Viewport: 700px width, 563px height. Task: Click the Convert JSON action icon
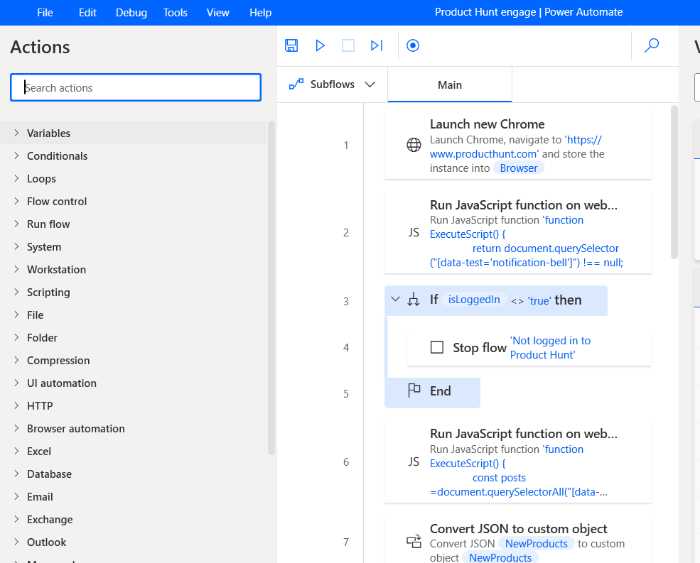point(414,542)
